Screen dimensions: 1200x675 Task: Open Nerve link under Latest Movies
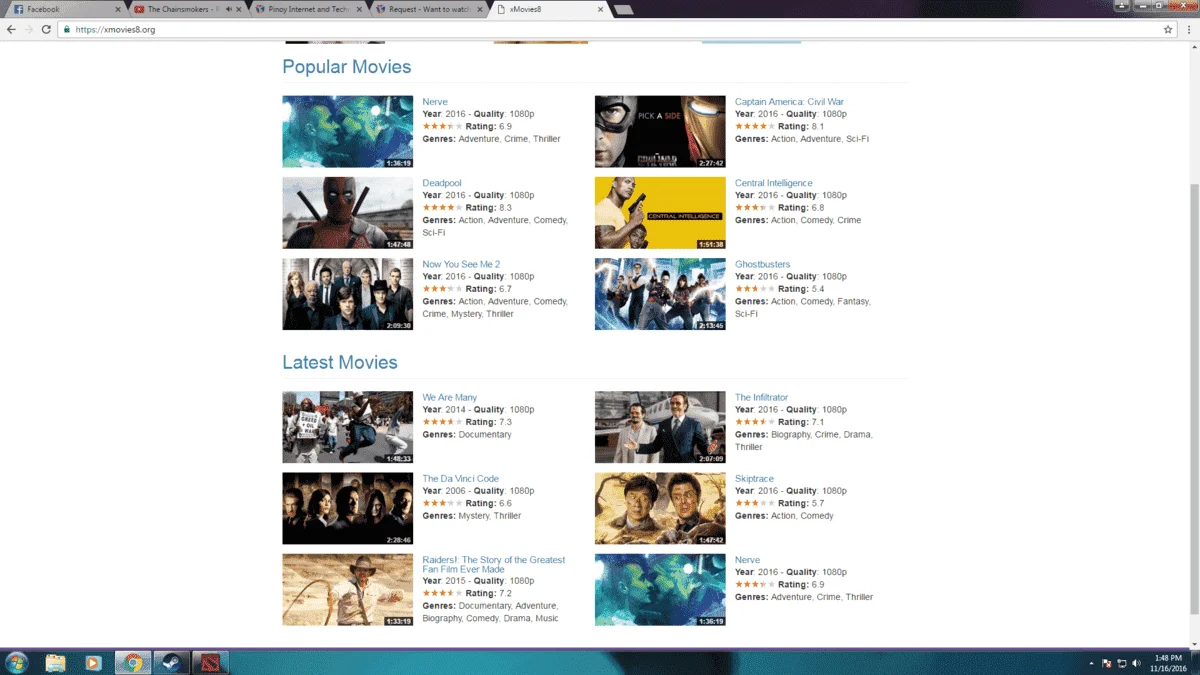(748, 559)
